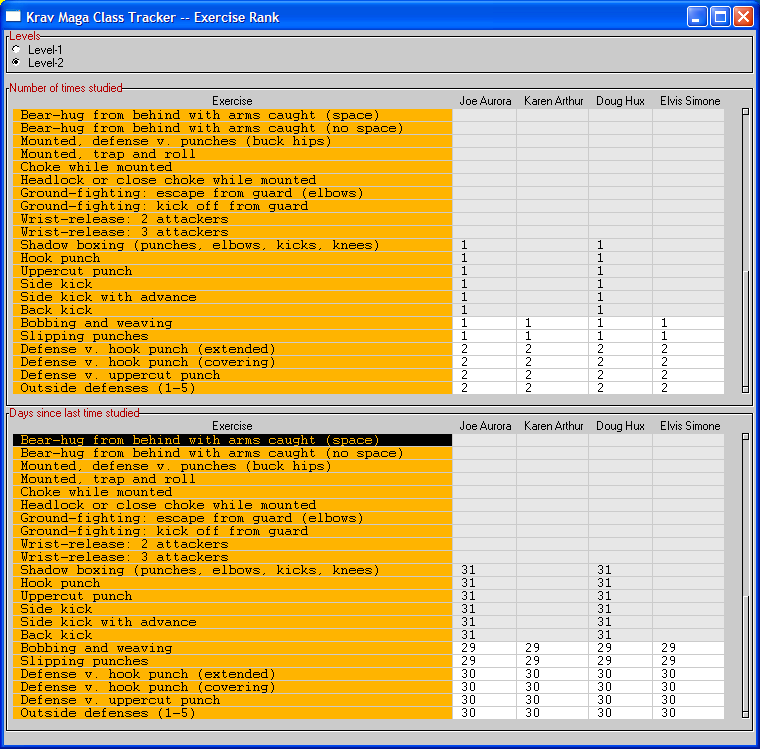Click the Krav Maga Class Tracker title bar icon

tap(13, 17)
